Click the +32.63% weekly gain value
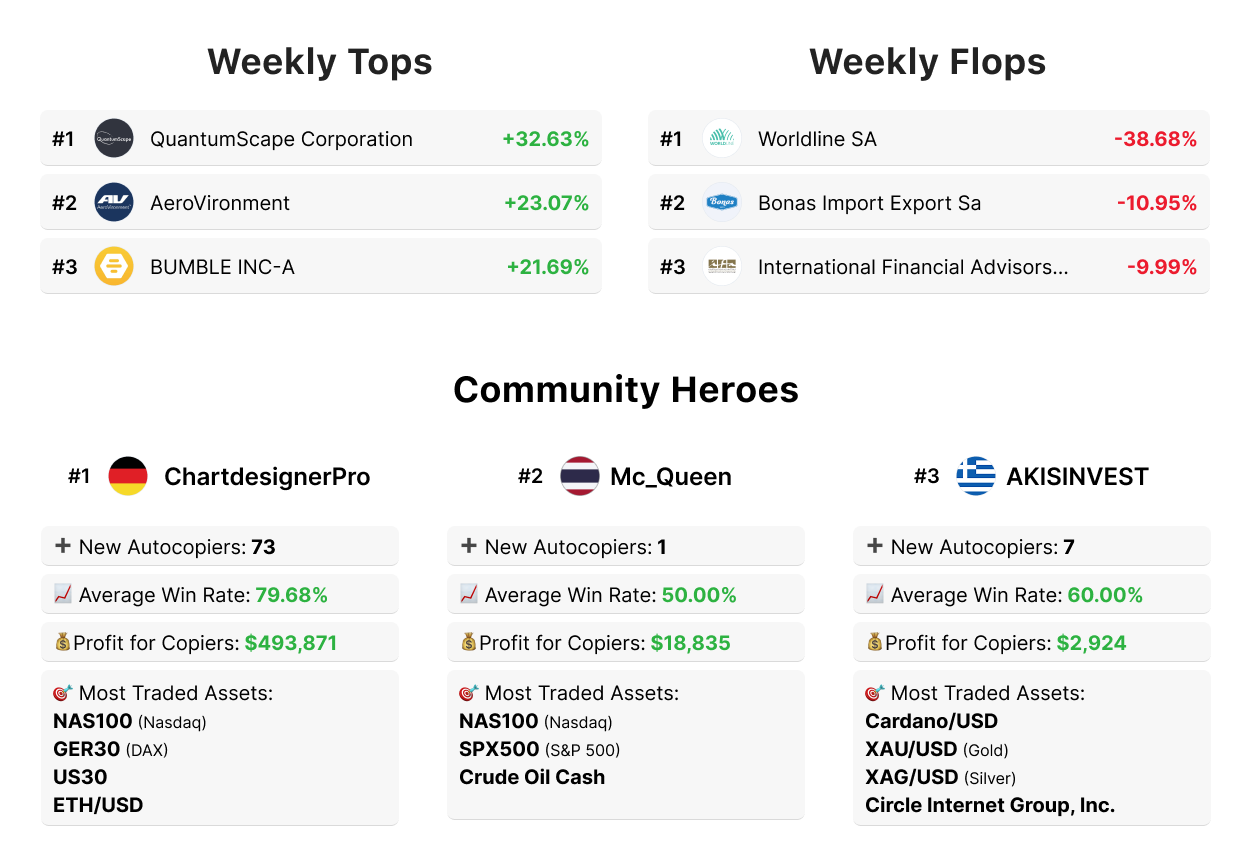 [546, 139]
